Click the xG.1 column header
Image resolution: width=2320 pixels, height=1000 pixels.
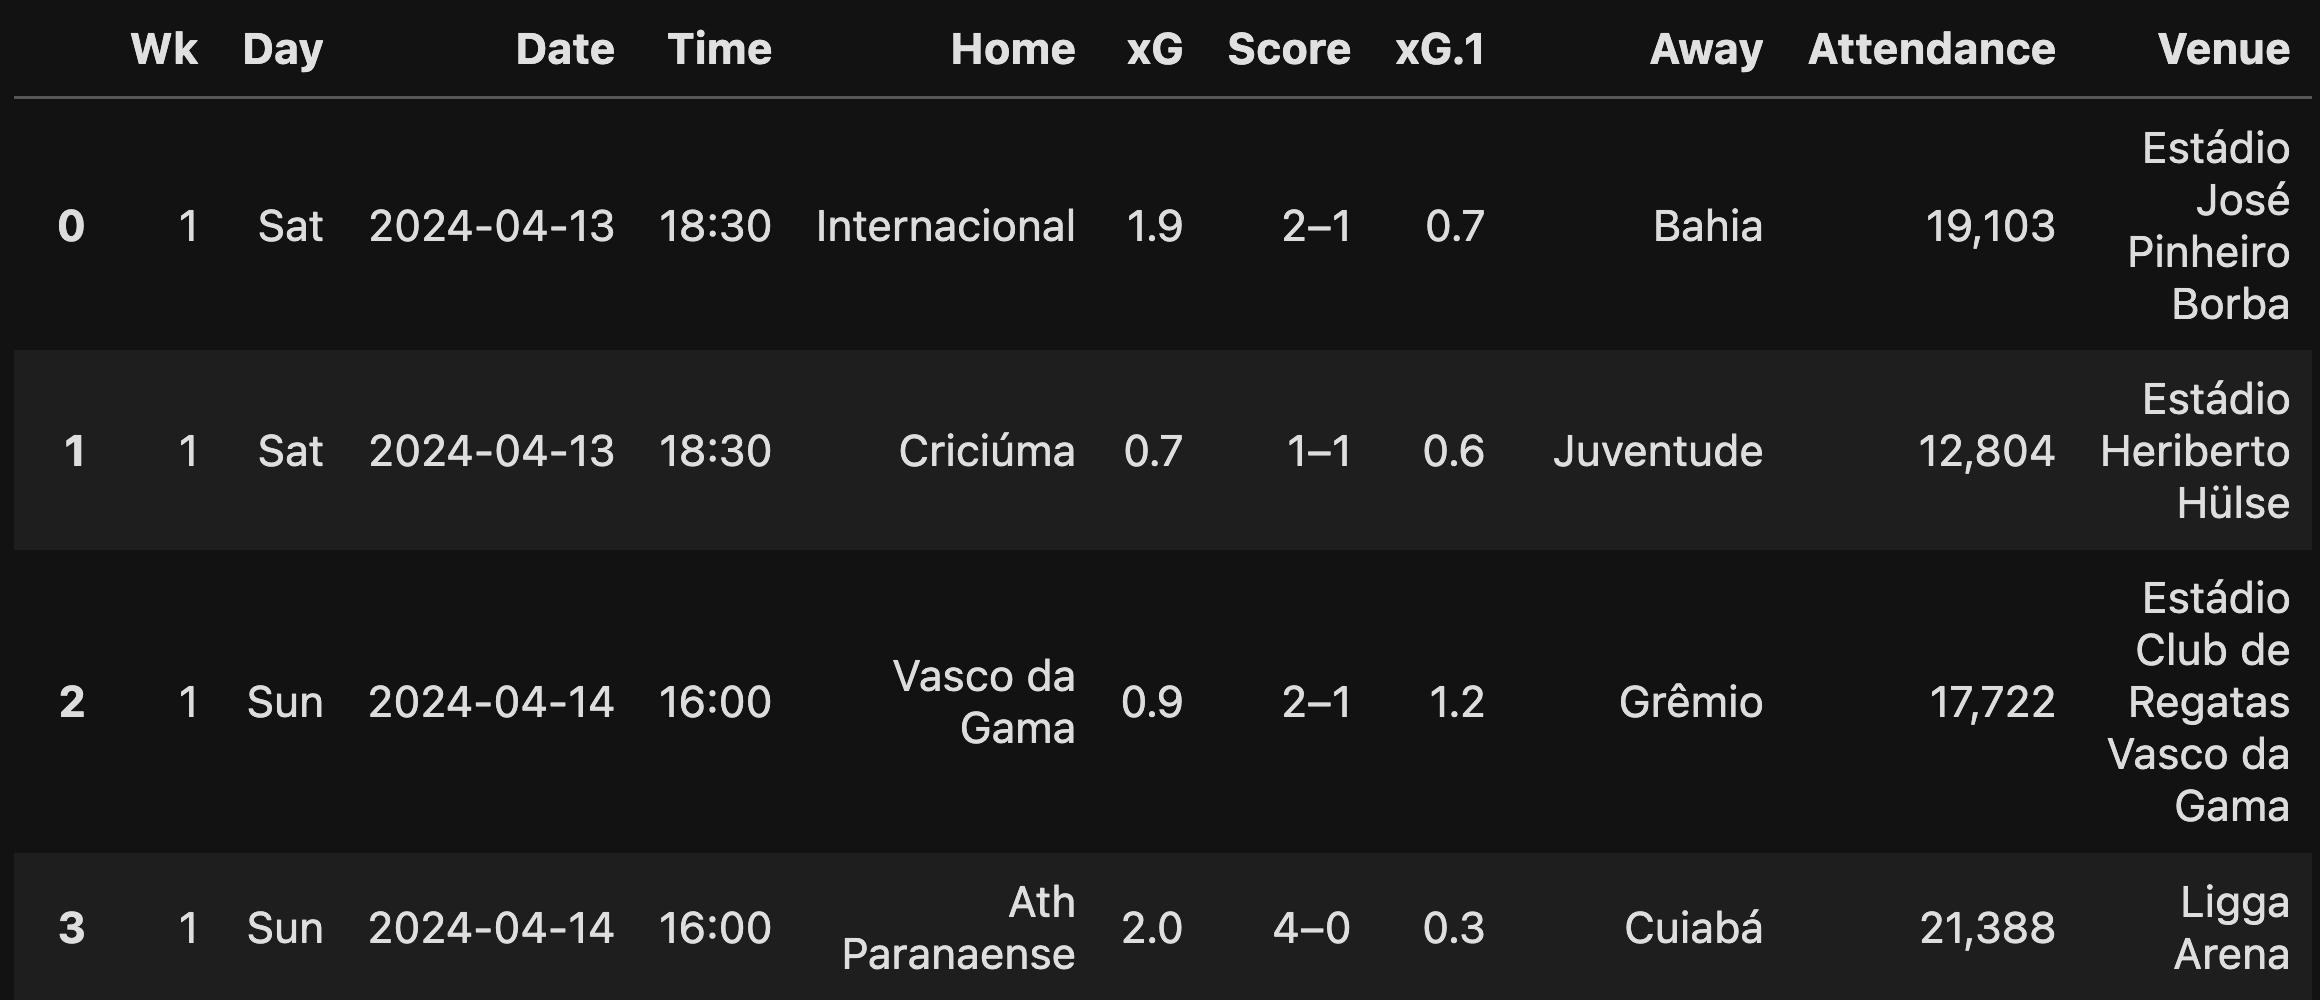pos(1440,49)
